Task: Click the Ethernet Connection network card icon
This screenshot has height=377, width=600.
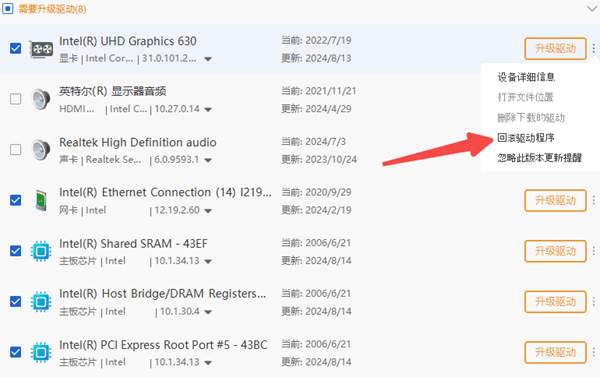Action: pyautogui.click(x=41, y=201)
